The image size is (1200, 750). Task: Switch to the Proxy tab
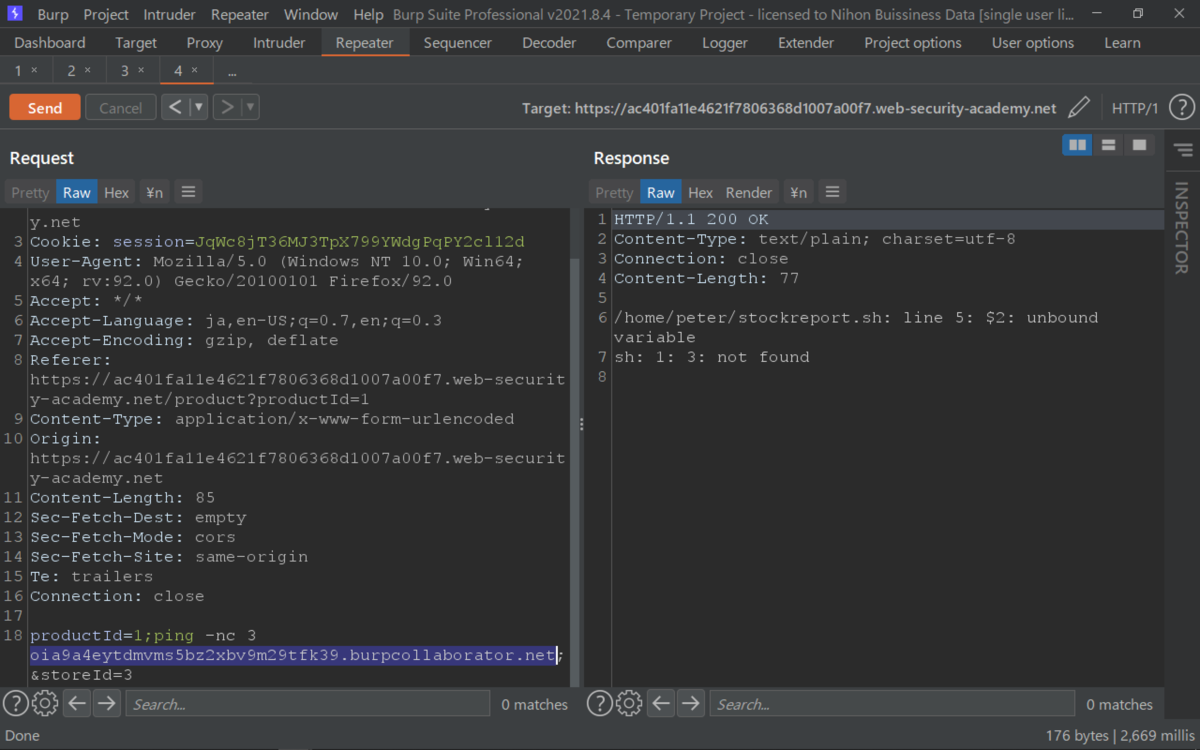pyautogui.click(x=205, y=43)
